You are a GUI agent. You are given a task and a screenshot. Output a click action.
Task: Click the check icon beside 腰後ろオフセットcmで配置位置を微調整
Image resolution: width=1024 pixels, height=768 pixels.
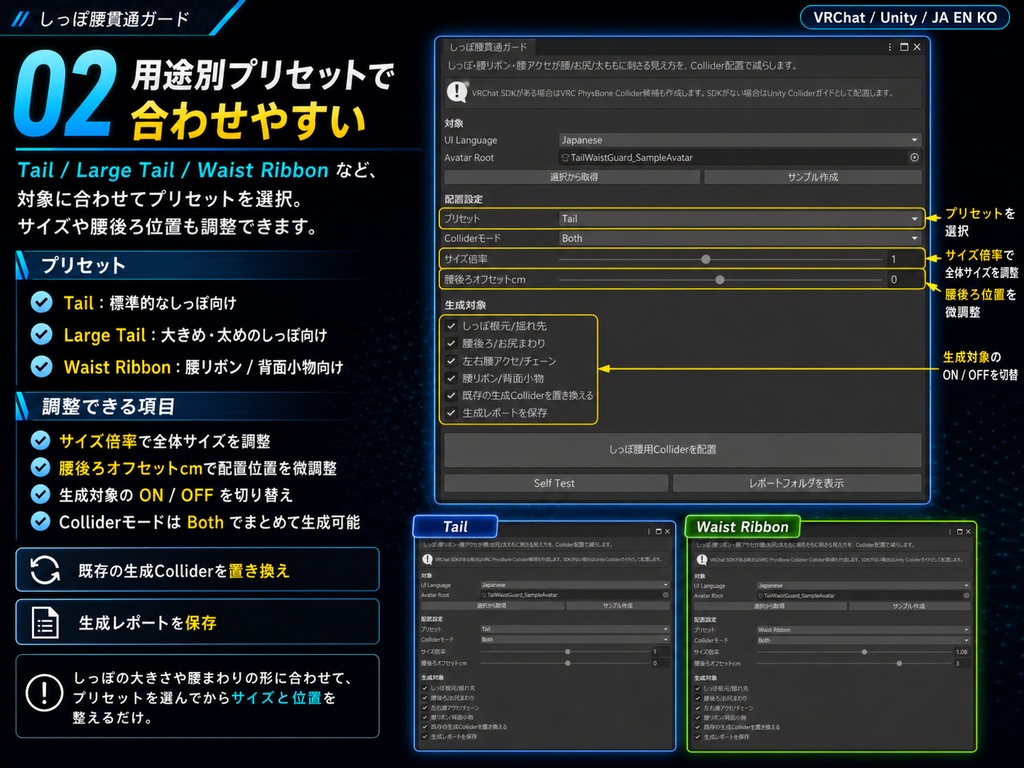click(40, 468)
